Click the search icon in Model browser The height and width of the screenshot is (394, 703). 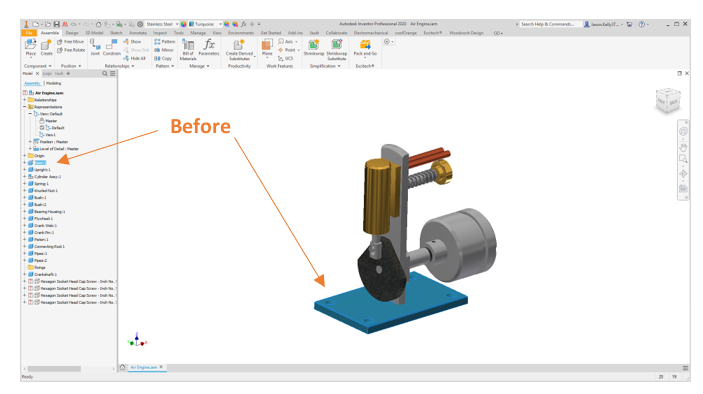(x=105, y=74)
